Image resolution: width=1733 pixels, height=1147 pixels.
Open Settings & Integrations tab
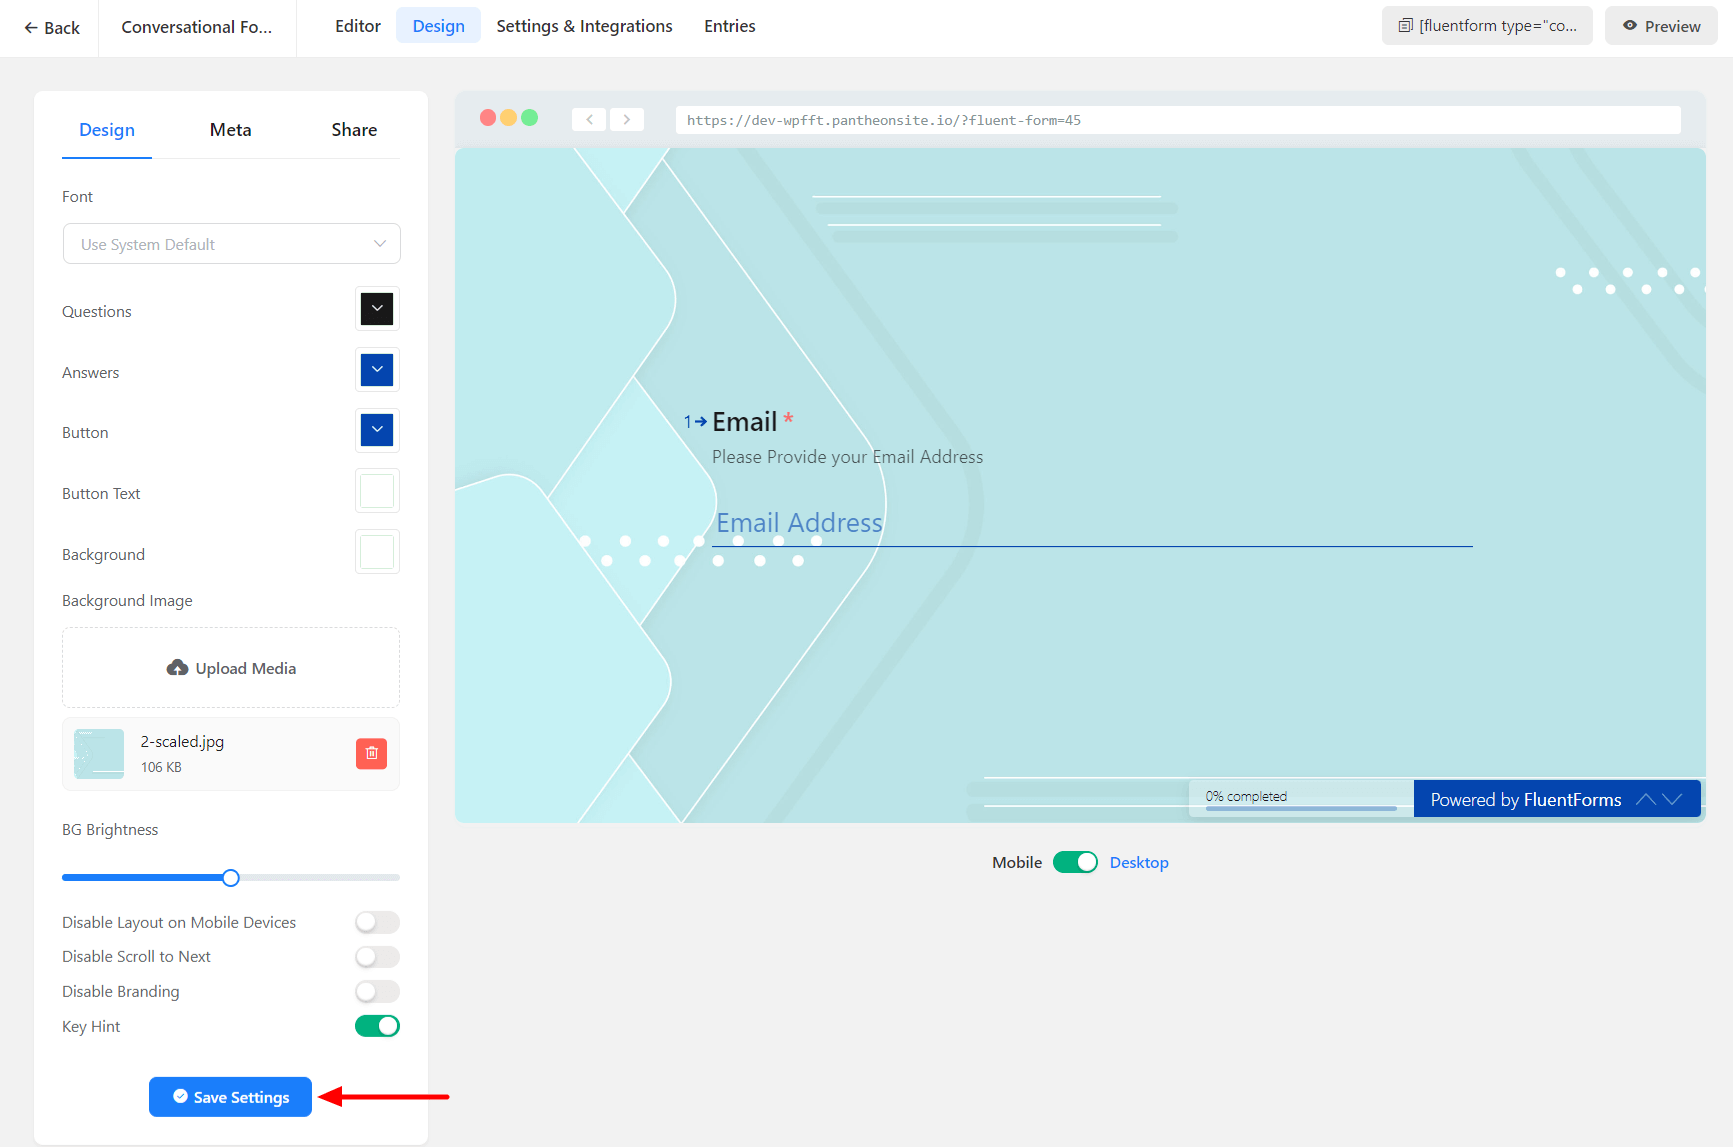coord(584,26)
